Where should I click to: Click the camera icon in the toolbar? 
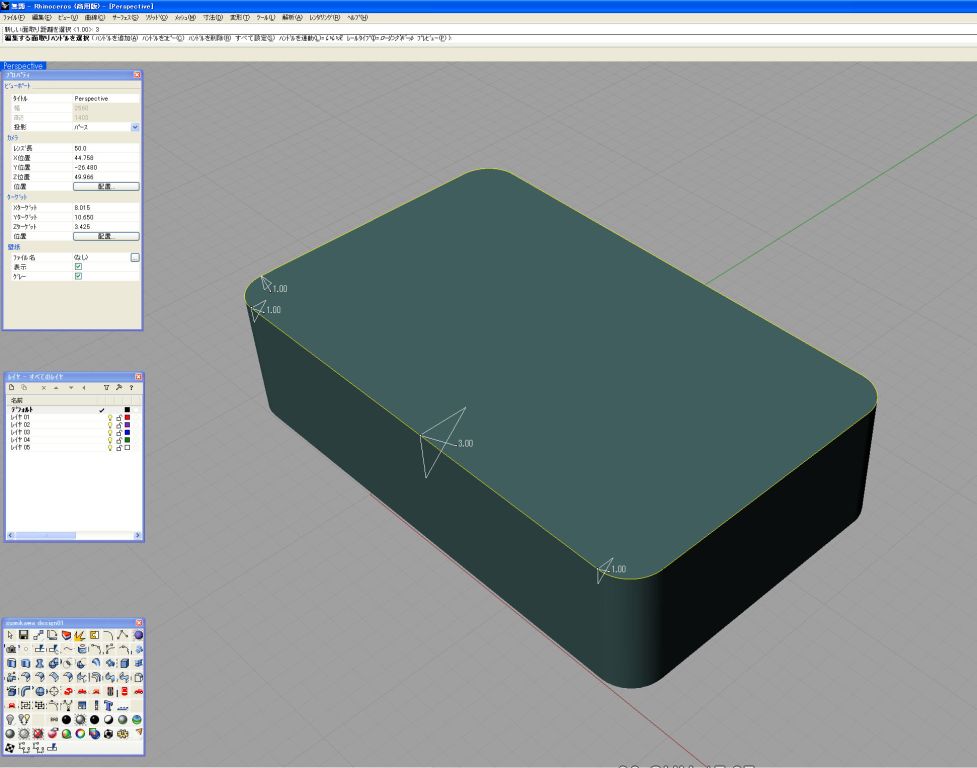(x=10, y=649)
